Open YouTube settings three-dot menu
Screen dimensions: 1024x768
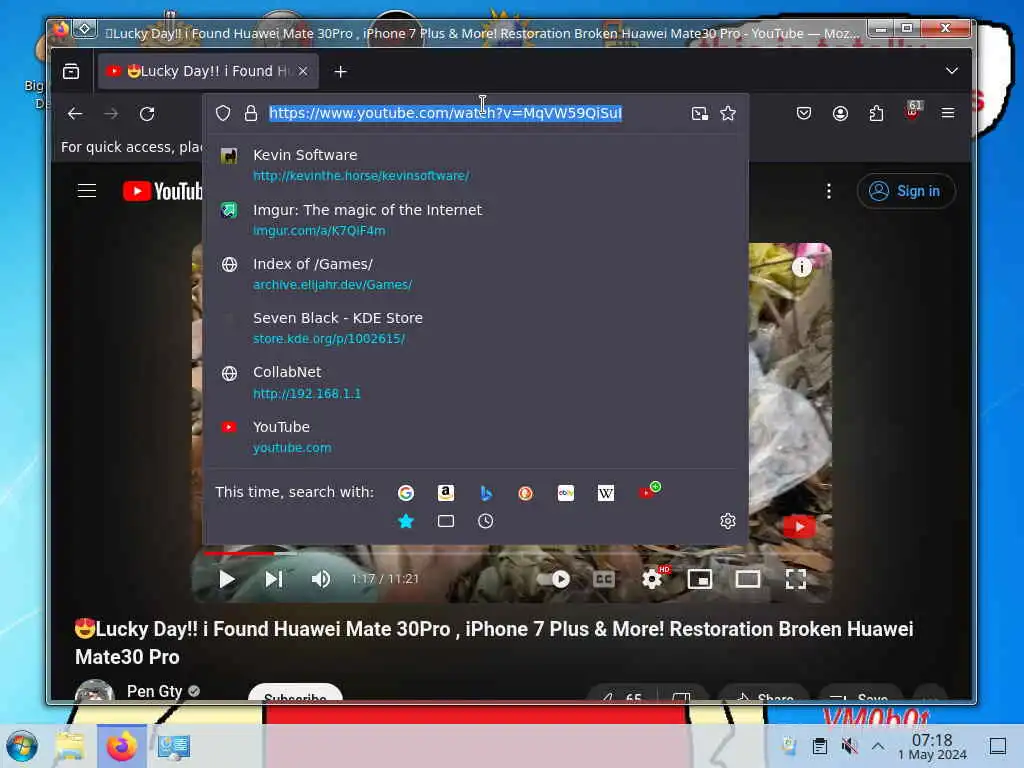coord(829,191)
